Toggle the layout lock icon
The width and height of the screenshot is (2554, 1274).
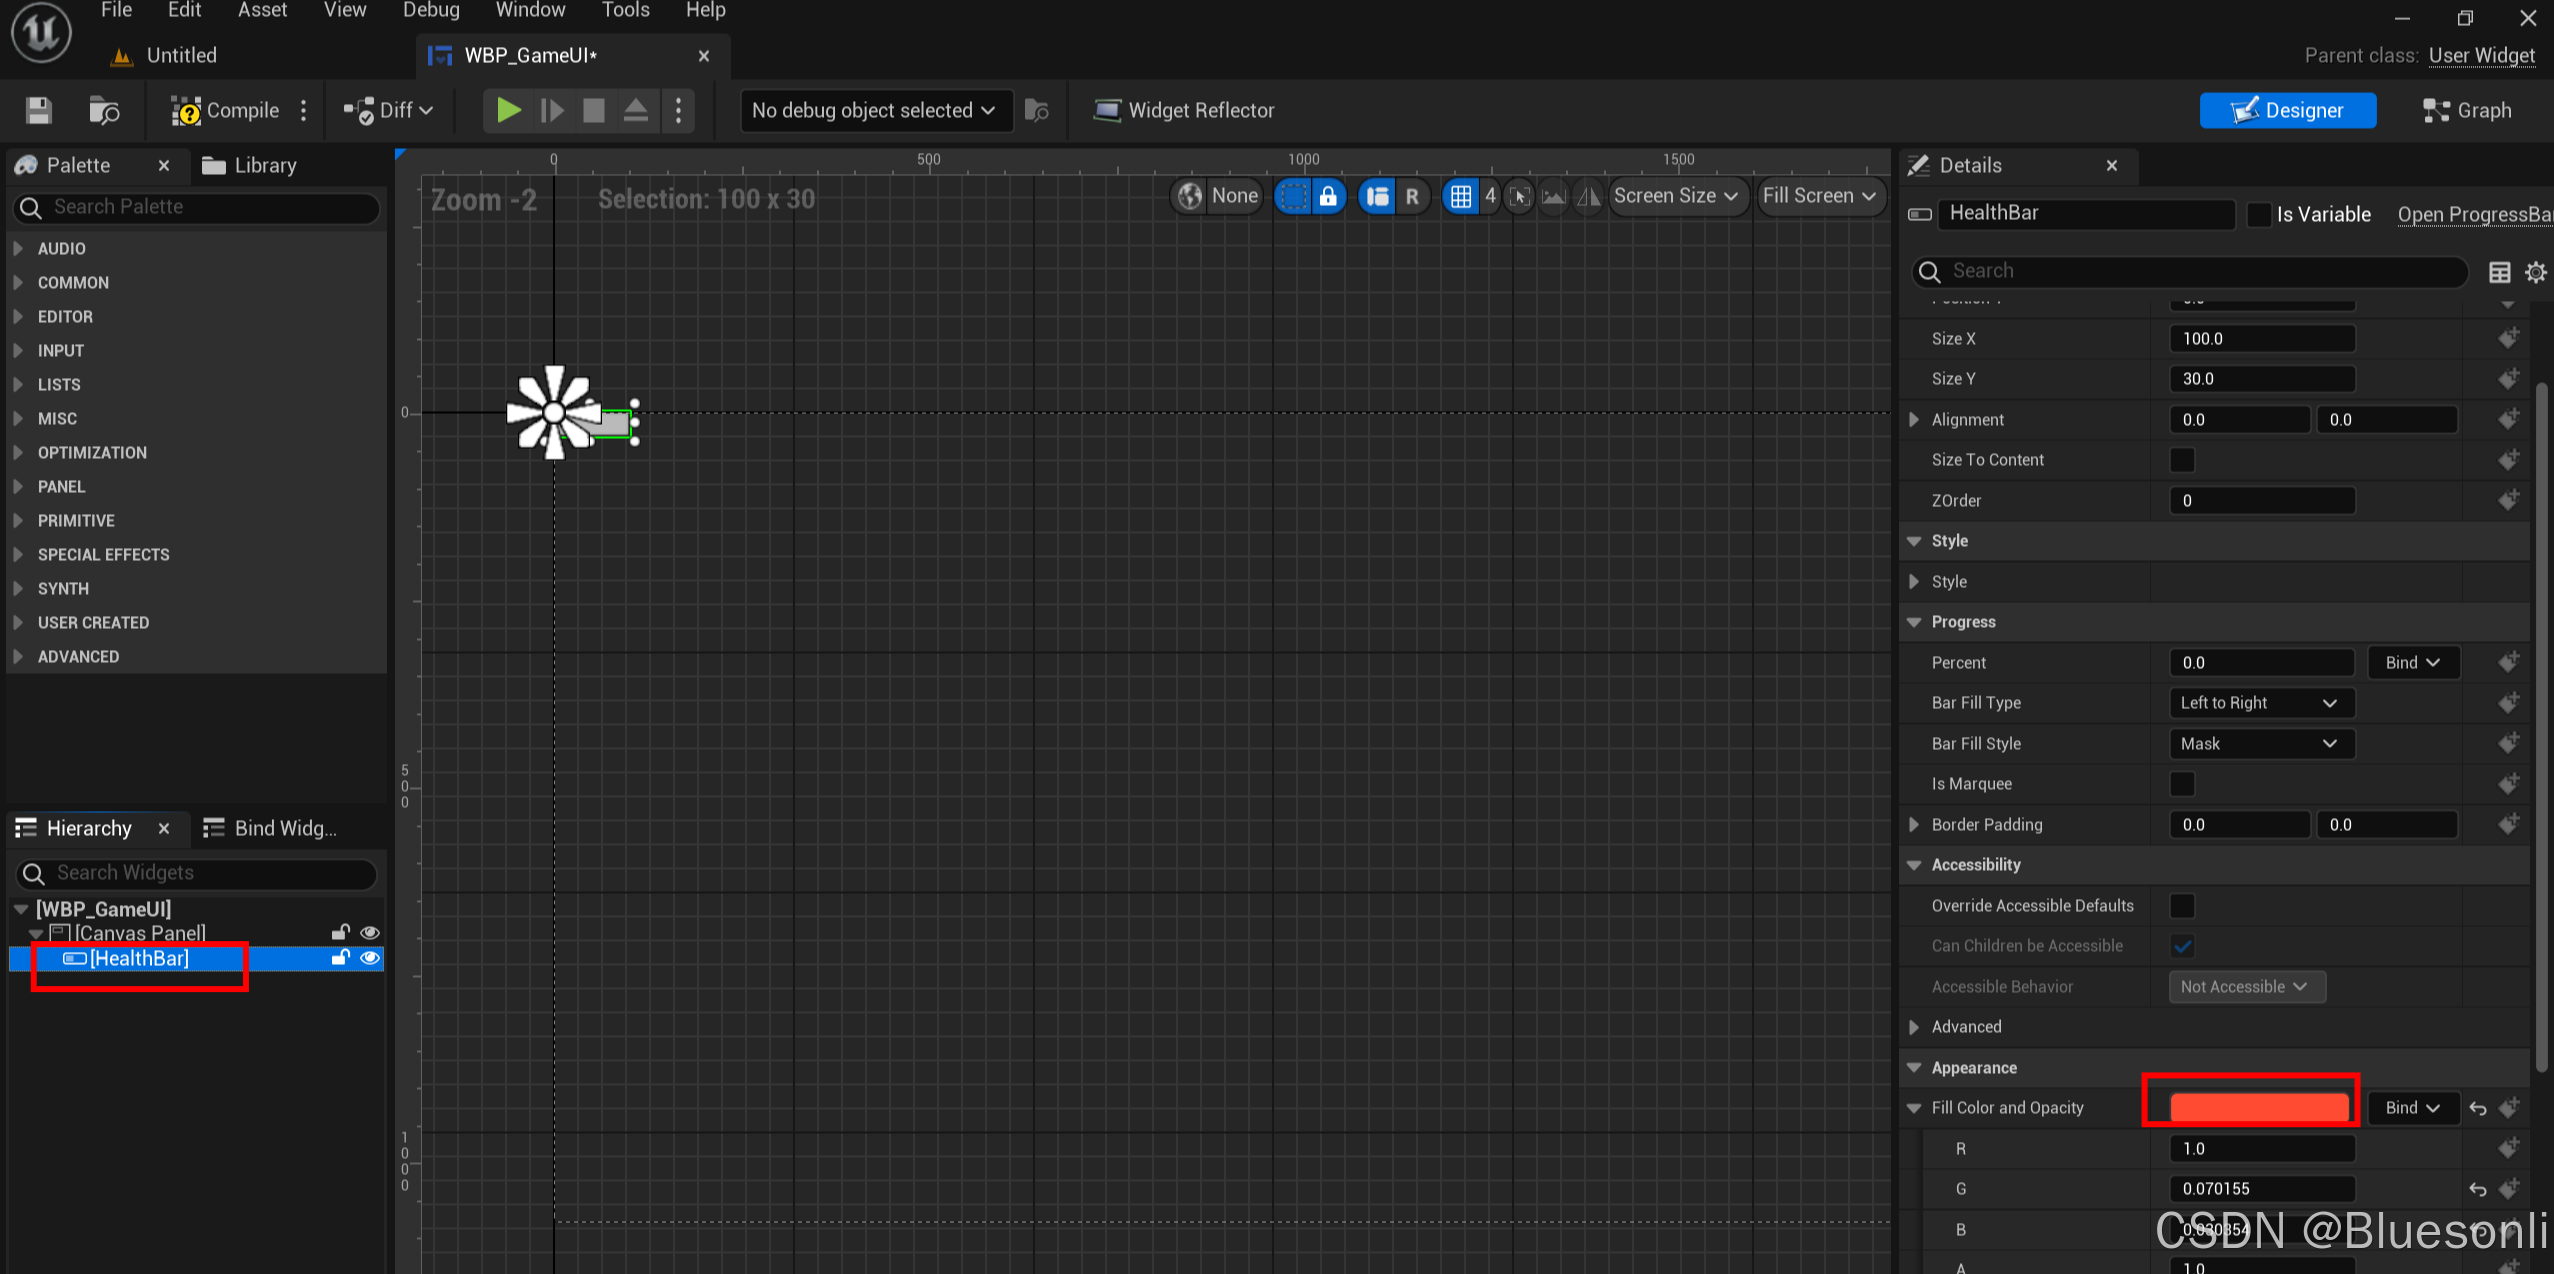(x=1328, y=196)
